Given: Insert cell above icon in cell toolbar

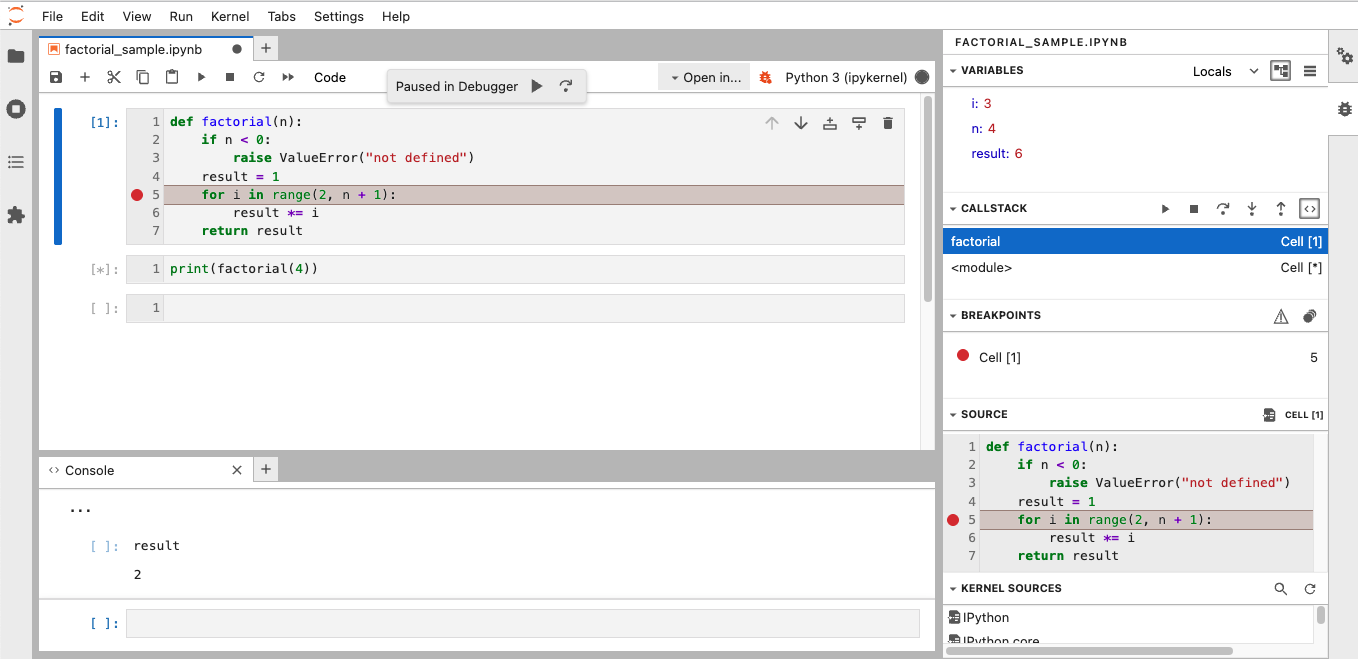Looking at the screenshot, I should point(830,123).
